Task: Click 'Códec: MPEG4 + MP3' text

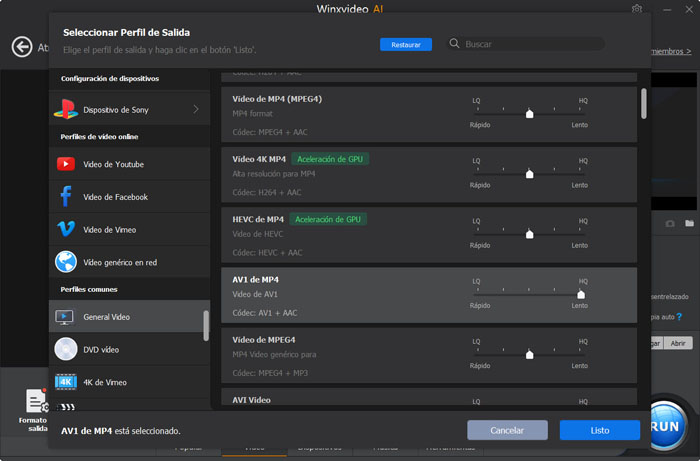Action: click(270, 373)
